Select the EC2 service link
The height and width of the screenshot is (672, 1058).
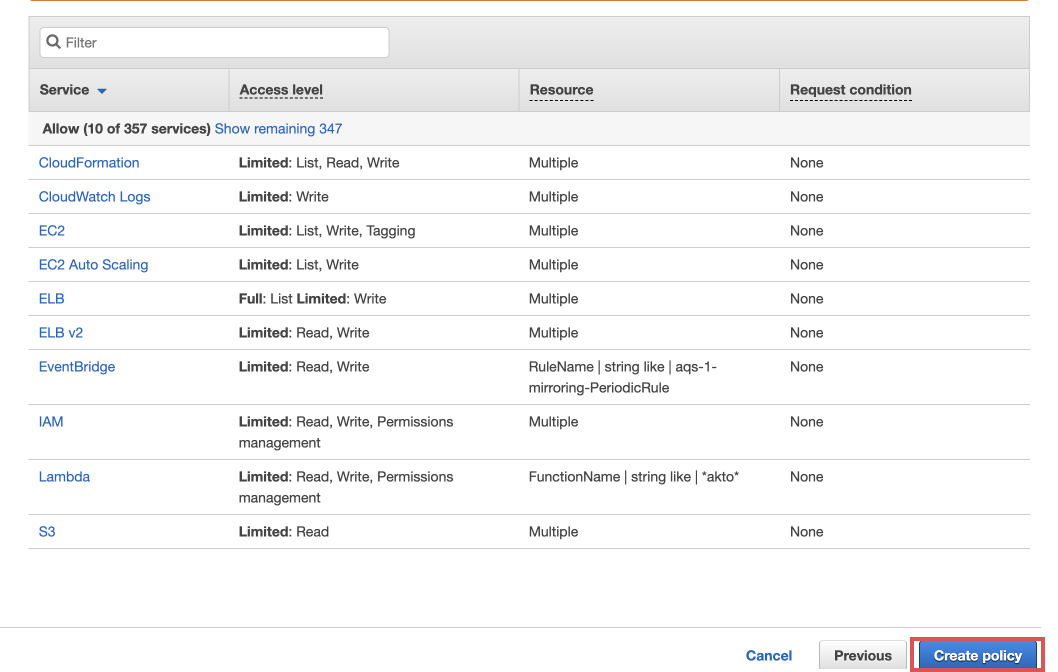tap(51, 230)
